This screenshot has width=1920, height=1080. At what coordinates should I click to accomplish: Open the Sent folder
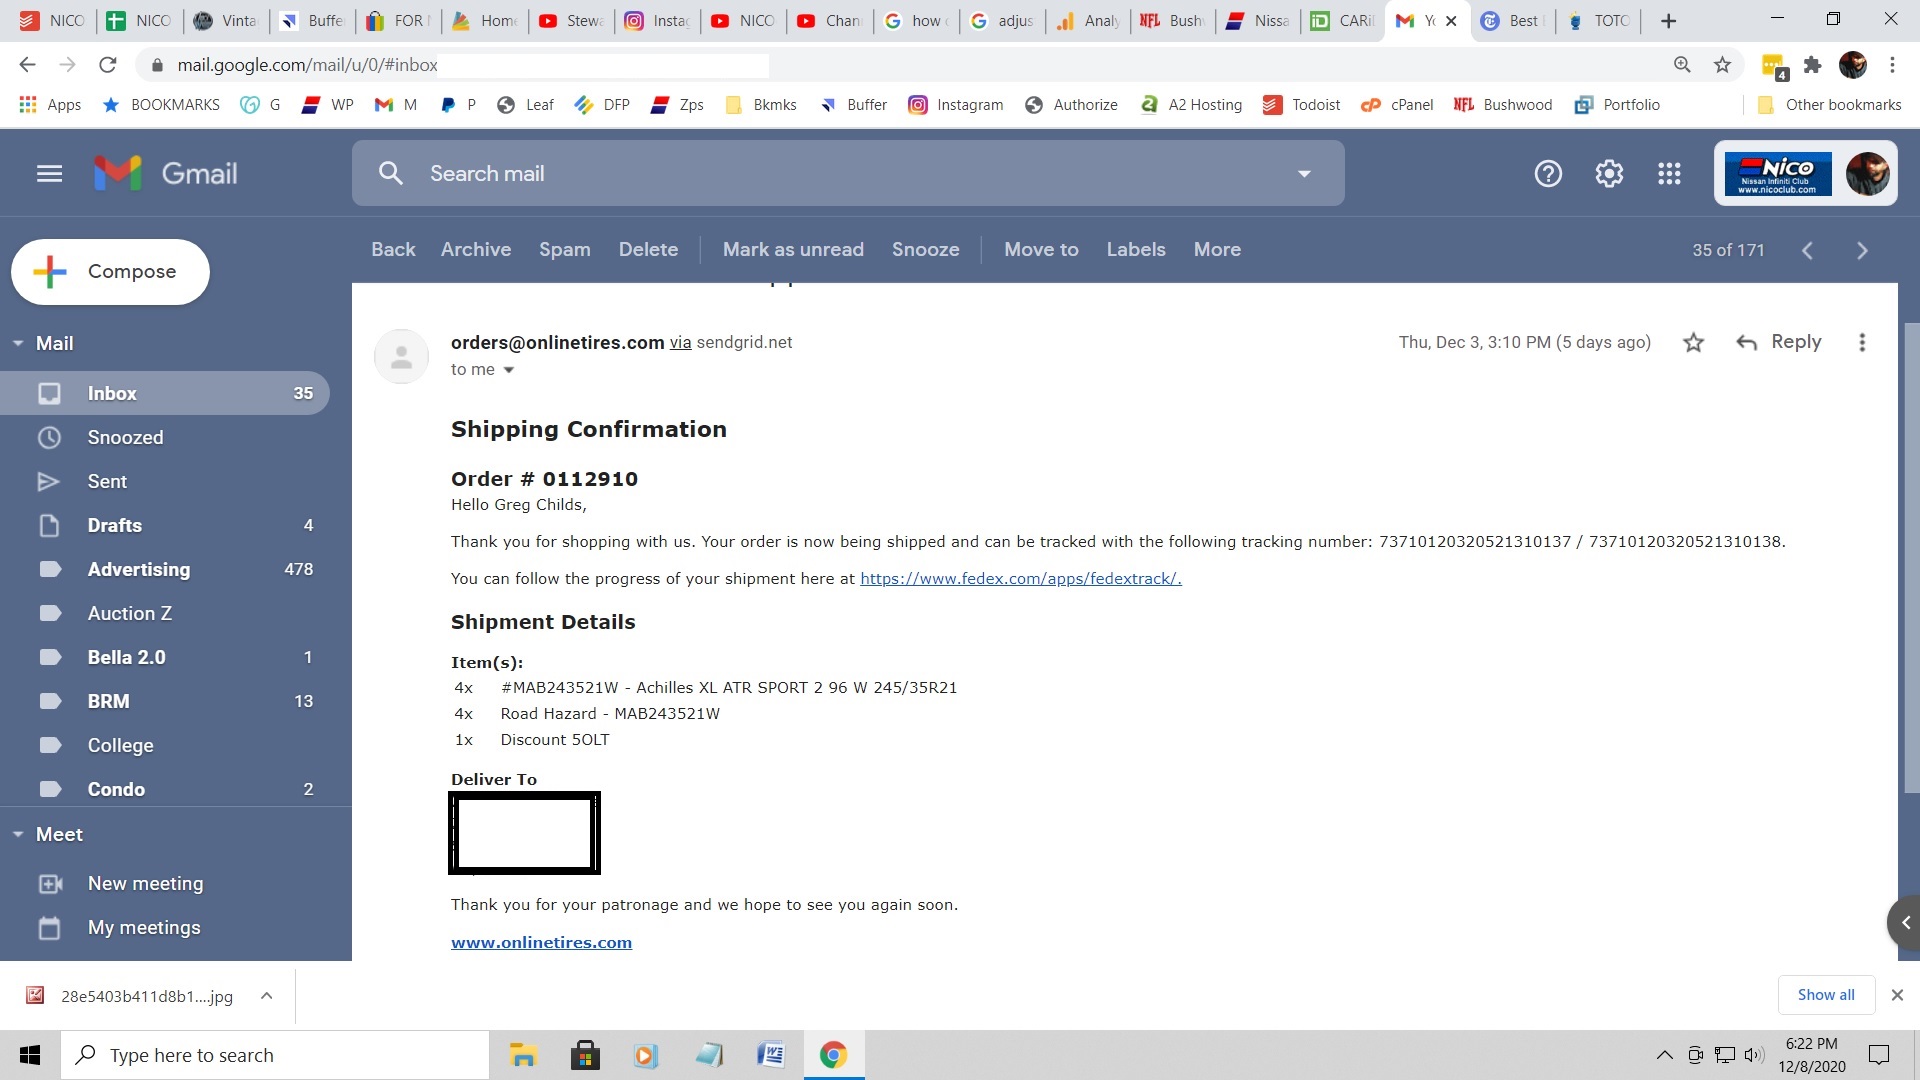165,481
